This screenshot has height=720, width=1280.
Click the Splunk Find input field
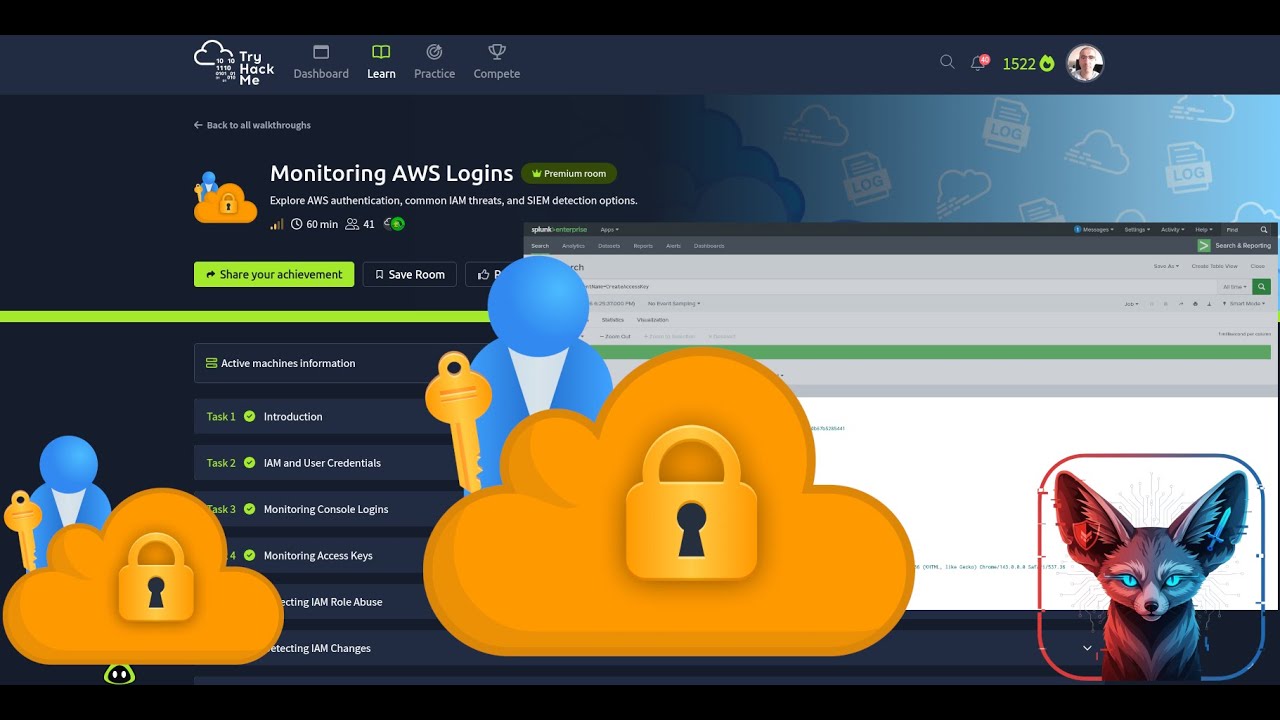pyautogui.click(x=1246, y=229)
